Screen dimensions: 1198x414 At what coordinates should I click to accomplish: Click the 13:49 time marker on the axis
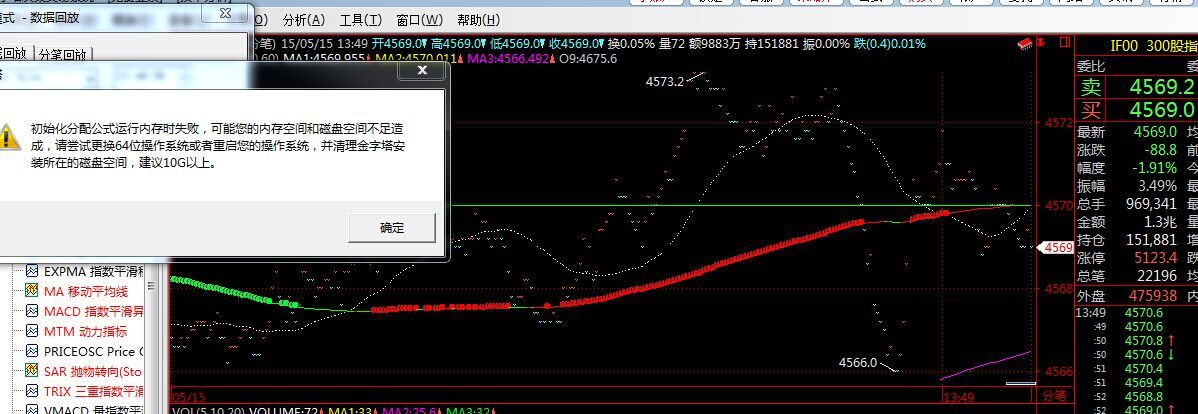tap(959, 396)
